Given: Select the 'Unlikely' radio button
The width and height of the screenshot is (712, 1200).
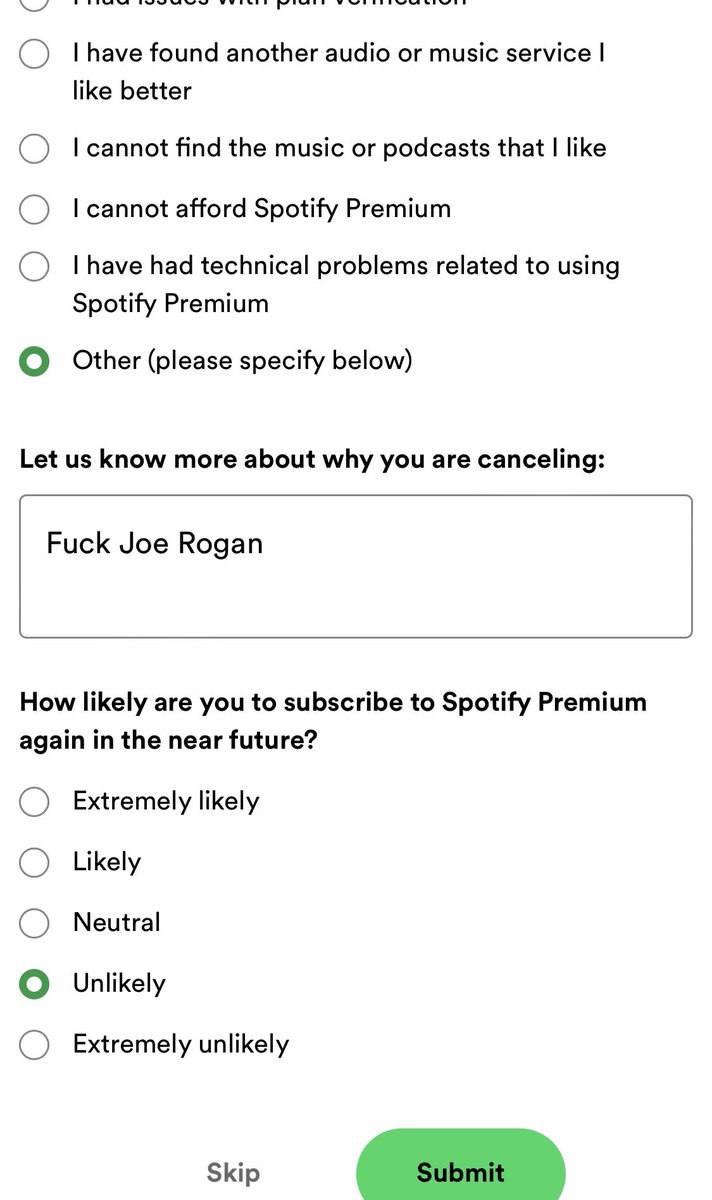Looking at the screenshot, I should click(x=34, y=984).
